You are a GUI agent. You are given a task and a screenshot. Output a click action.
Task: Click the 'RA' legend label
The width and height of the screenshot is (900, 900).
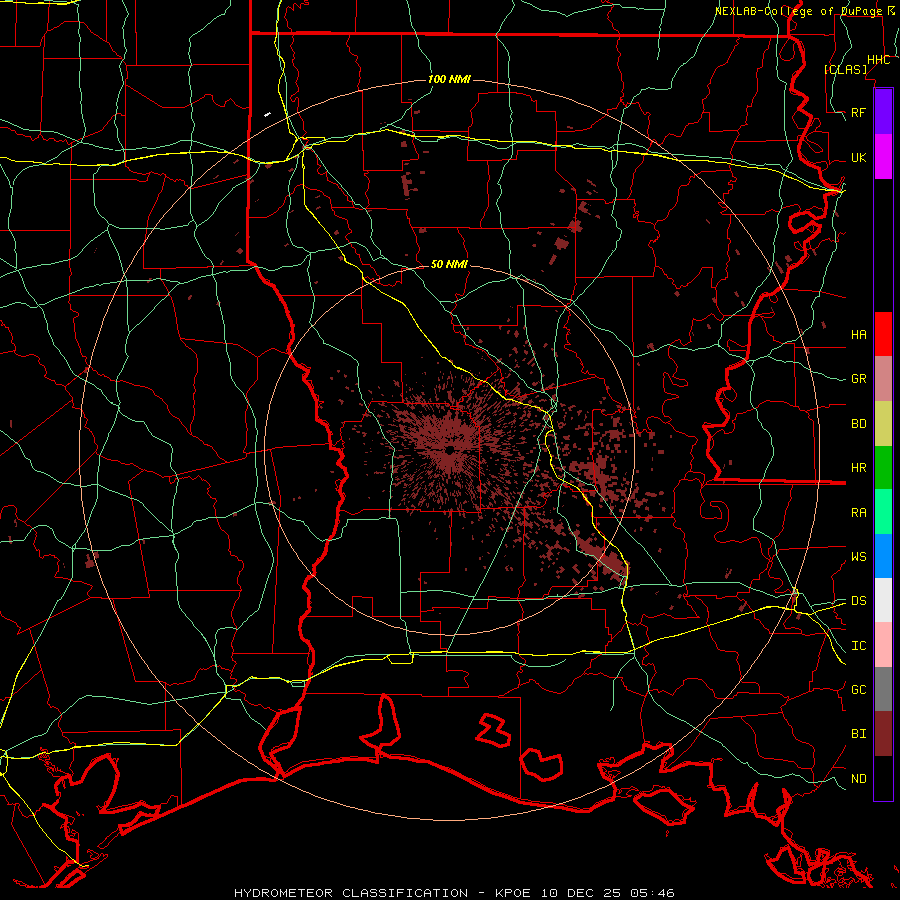click(x=858, y=513)
